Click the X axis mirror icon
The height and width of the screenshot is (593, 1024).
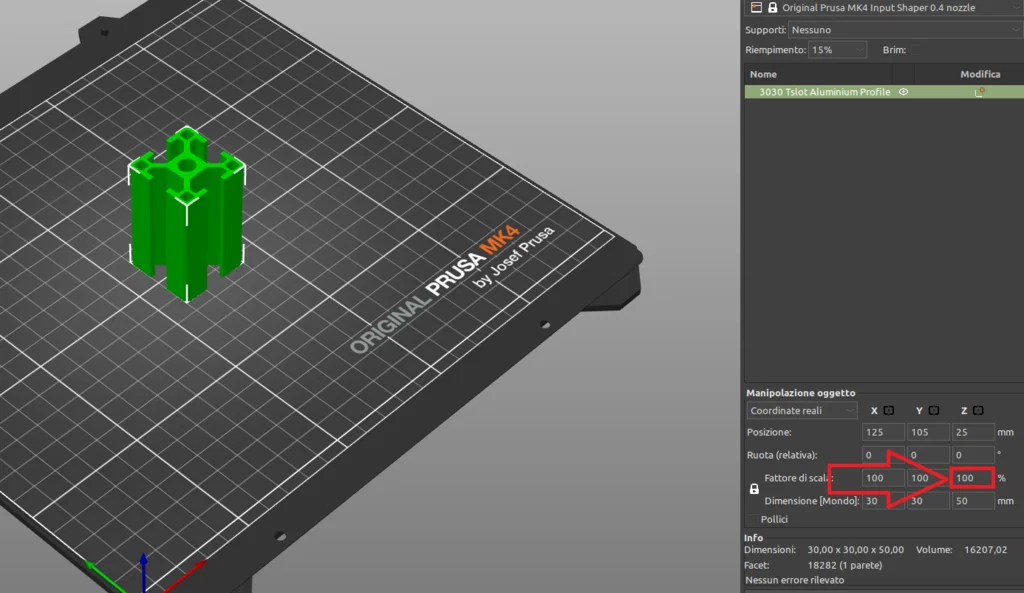(888, 410)
